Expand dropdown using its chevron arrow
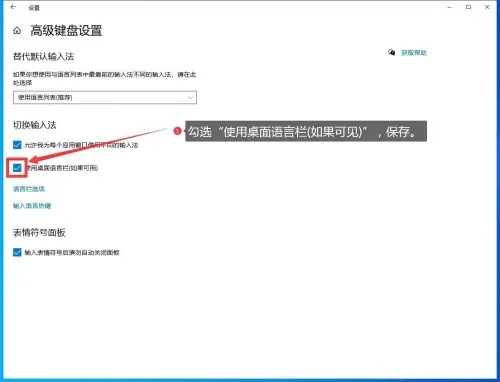The height and width of the screenshot is (382, 500). (x=190, y=97)
